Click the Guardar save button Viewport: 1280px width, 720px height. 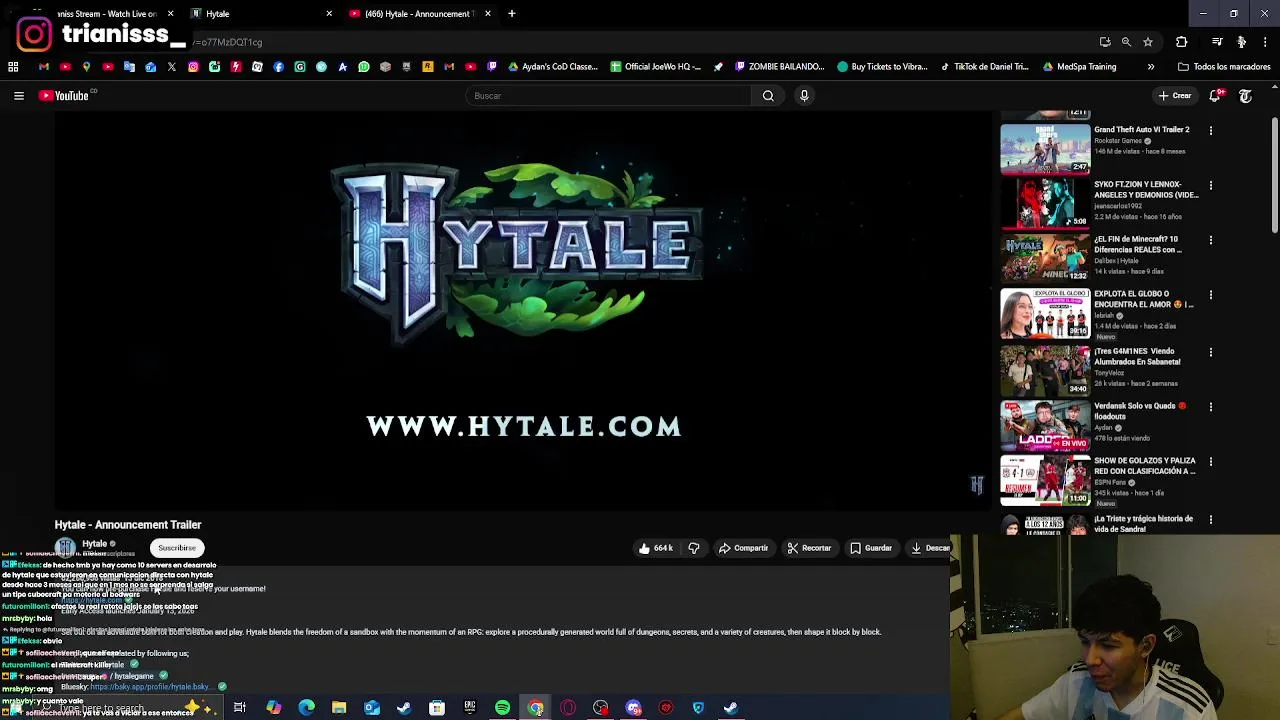tap(871, 548)
